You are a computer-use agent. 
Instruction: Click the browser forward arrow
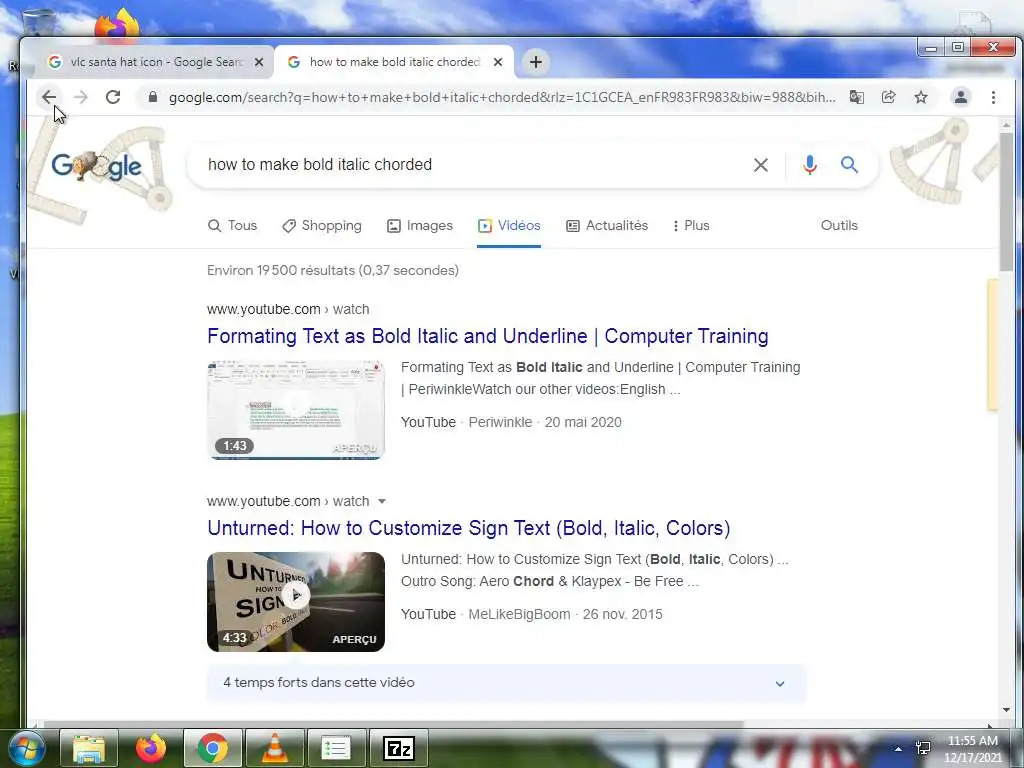[x=81, y=97]
